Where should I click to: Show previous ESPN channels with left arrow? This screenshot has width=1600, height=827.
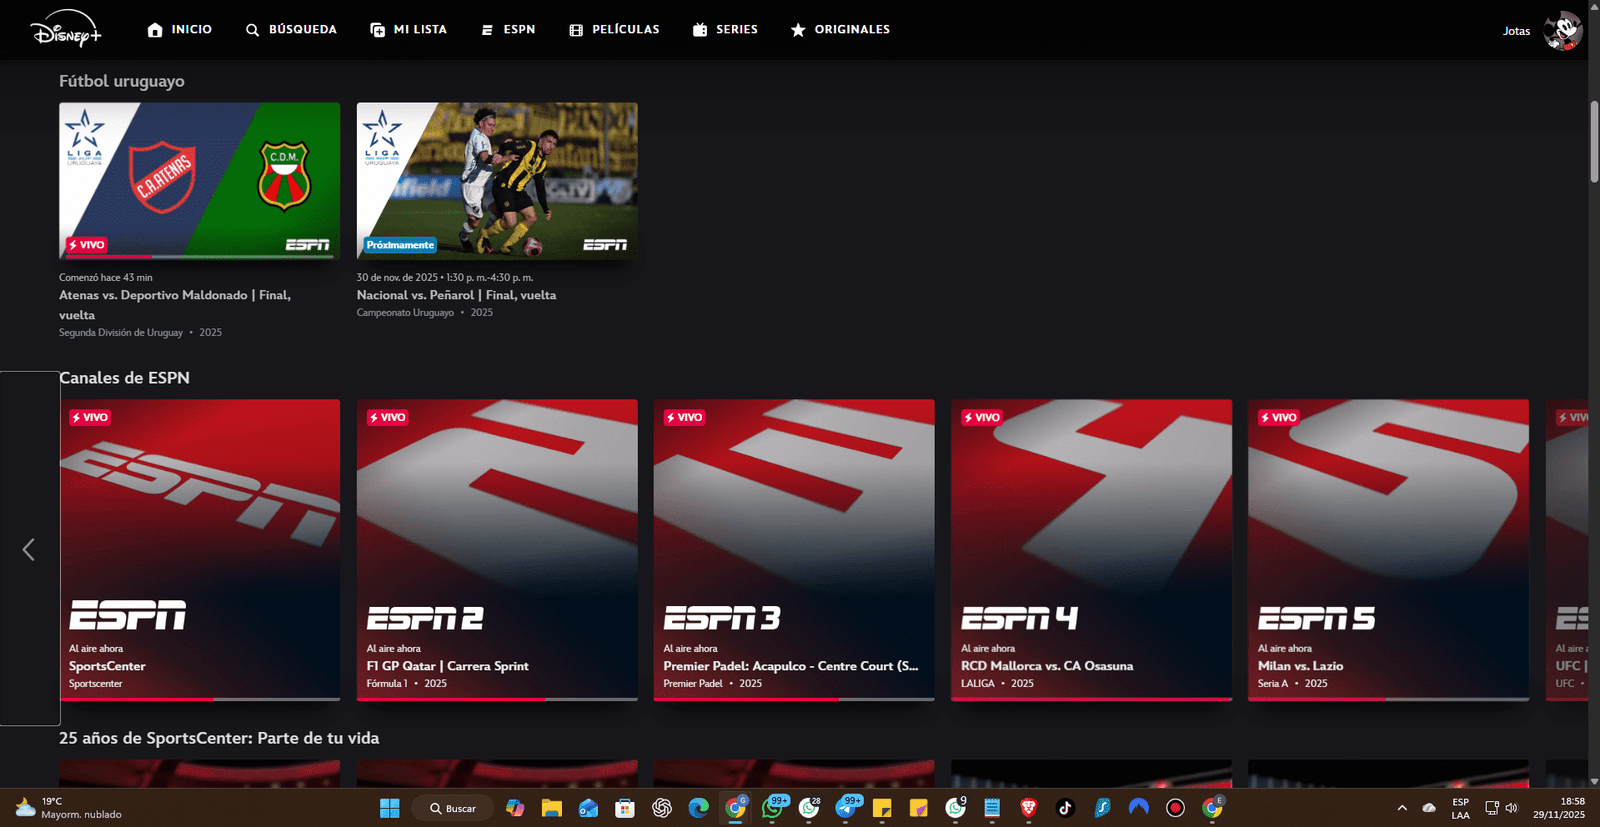click(29, 549)
